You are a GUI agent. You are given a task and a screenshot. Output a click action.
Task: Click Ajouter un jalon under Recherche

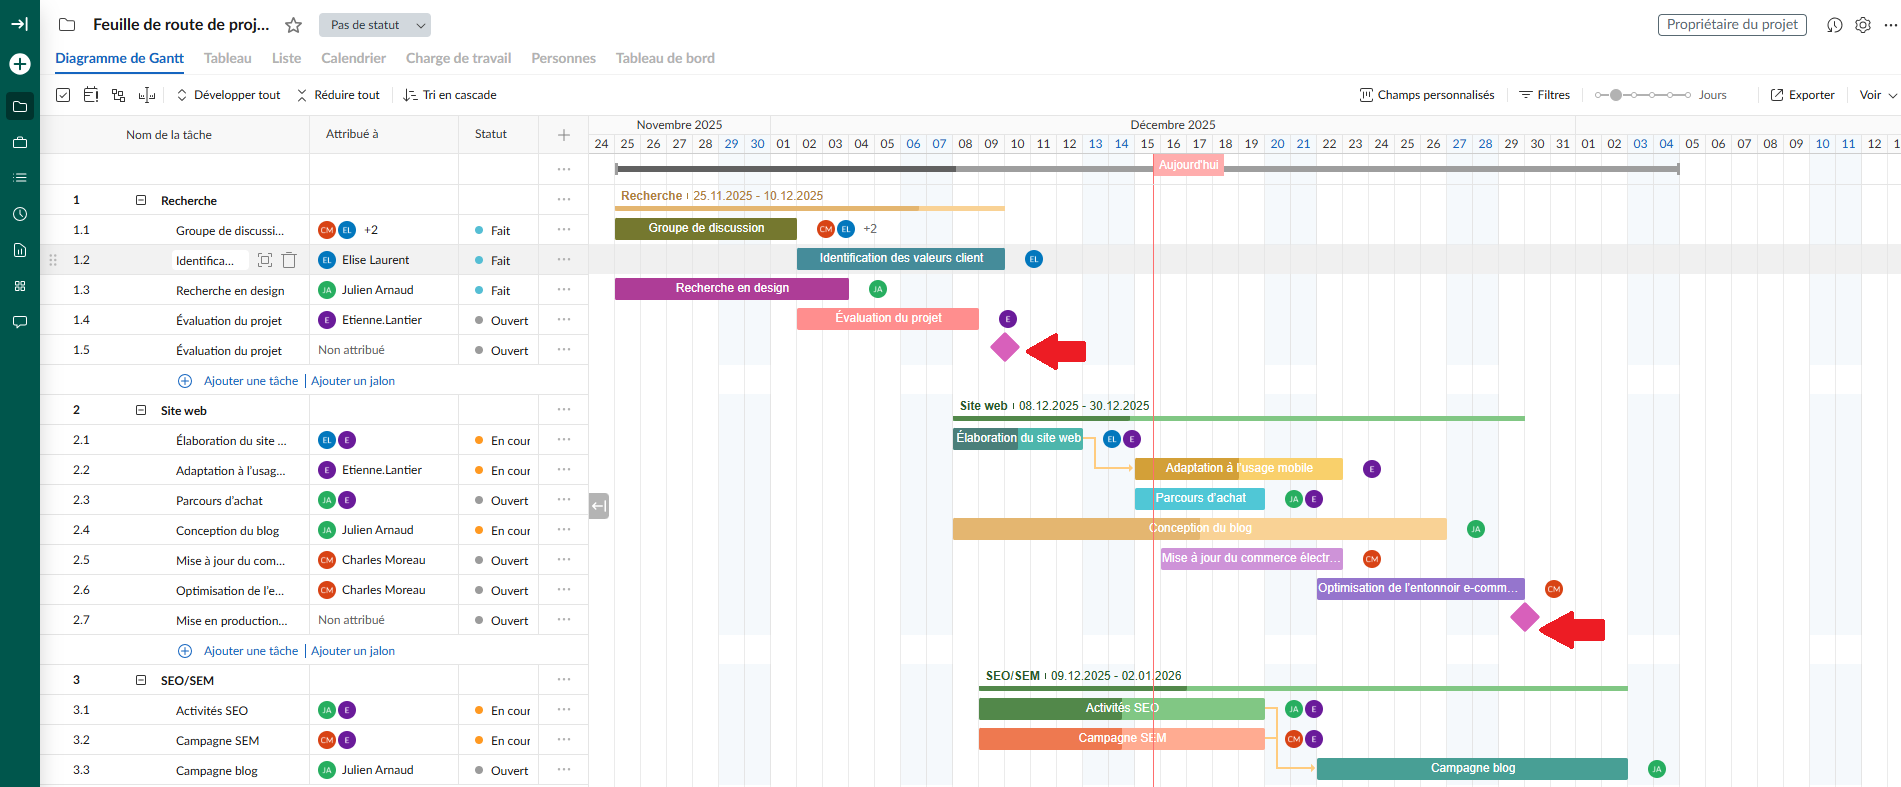click(x=353, y=381)
